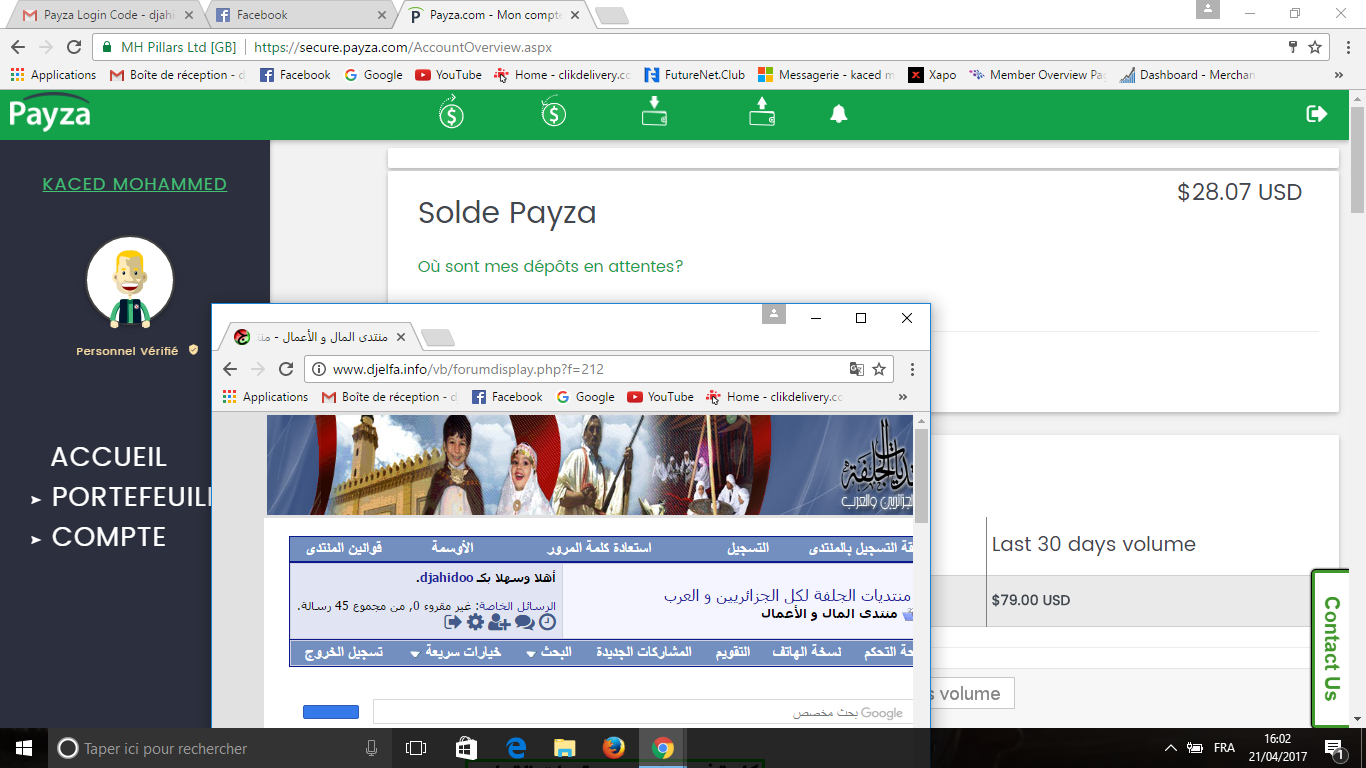Click translate icon in djelfa address bar

pyautogui.click(x=857, y=369)
